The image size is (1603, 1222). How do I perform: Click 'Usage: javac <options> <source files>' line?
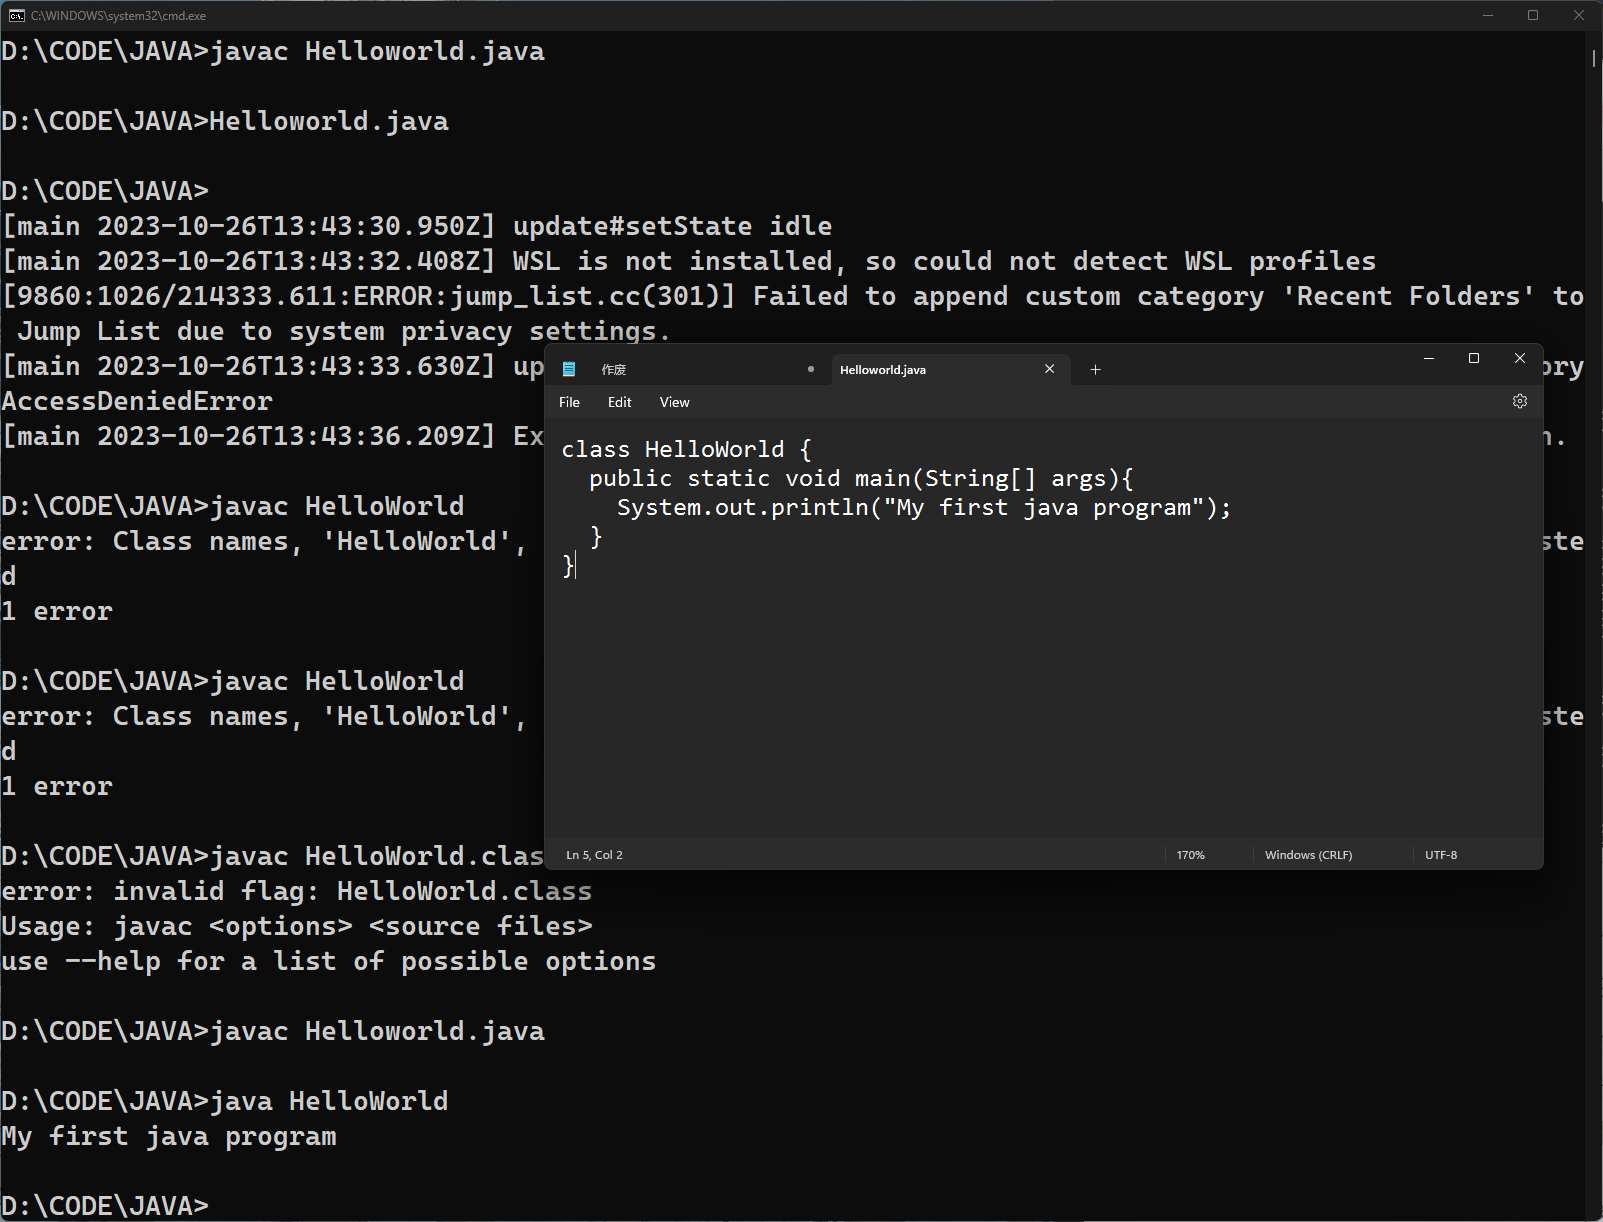pos(297,926)
